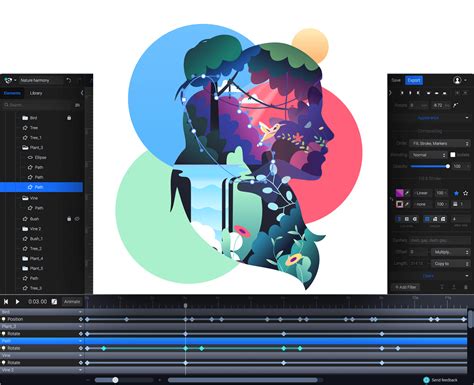The image size is (474, 385).
Task: Click the Export button
Action: (414, 80)
